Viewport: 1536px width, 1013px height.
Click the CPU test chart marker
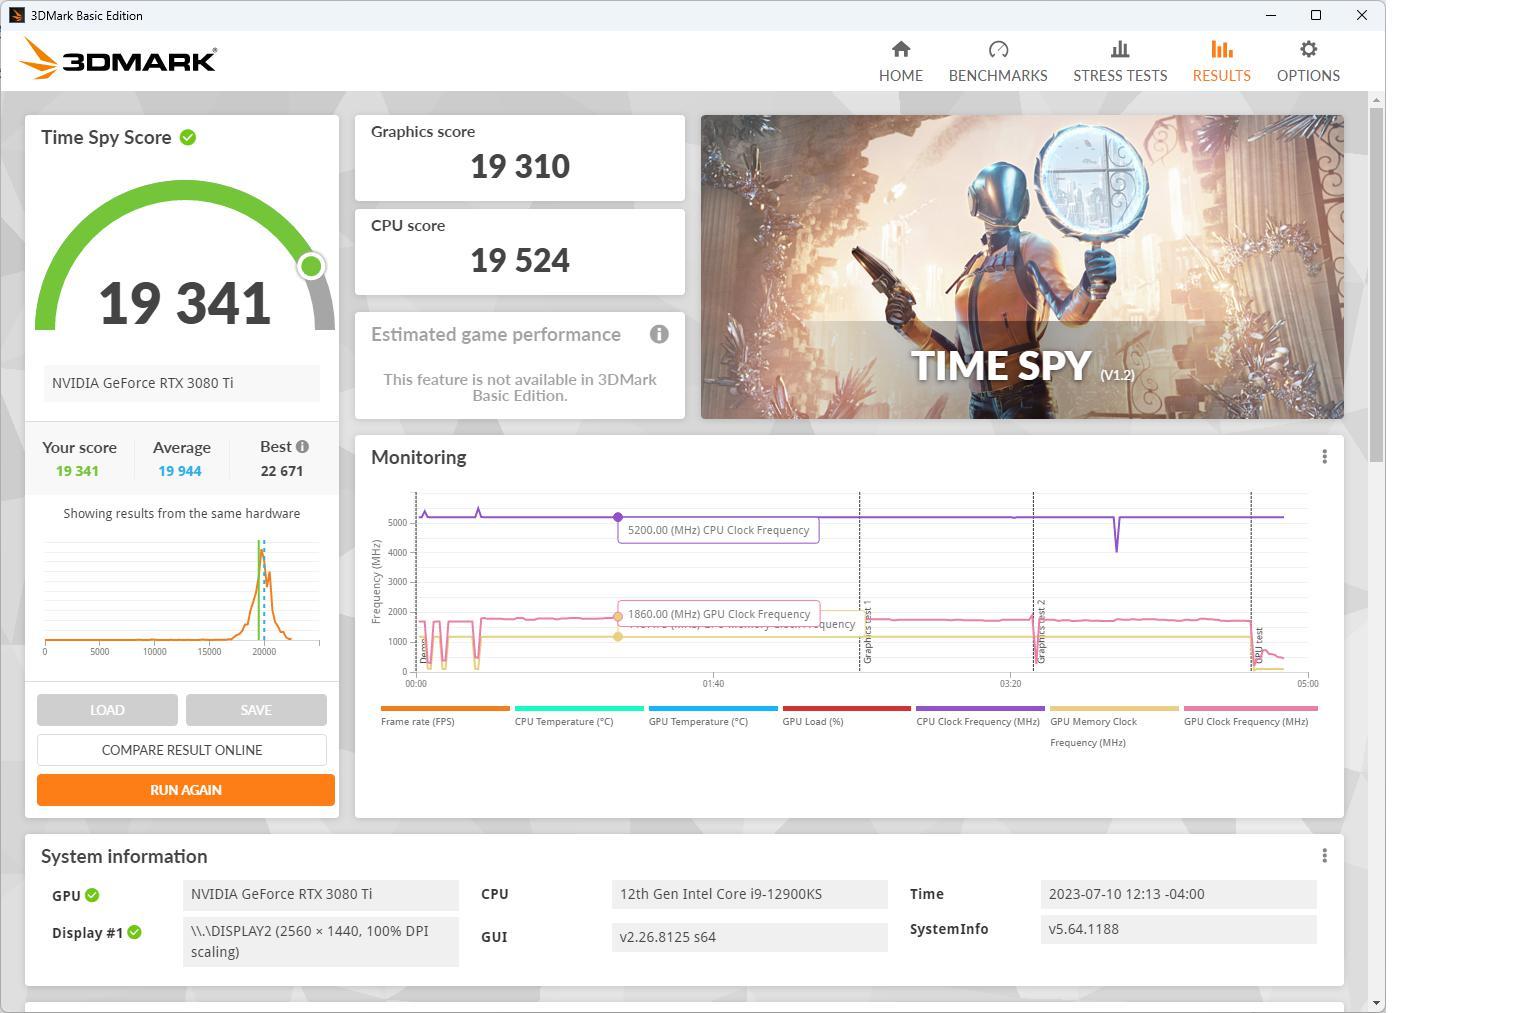click(1259, 645)
